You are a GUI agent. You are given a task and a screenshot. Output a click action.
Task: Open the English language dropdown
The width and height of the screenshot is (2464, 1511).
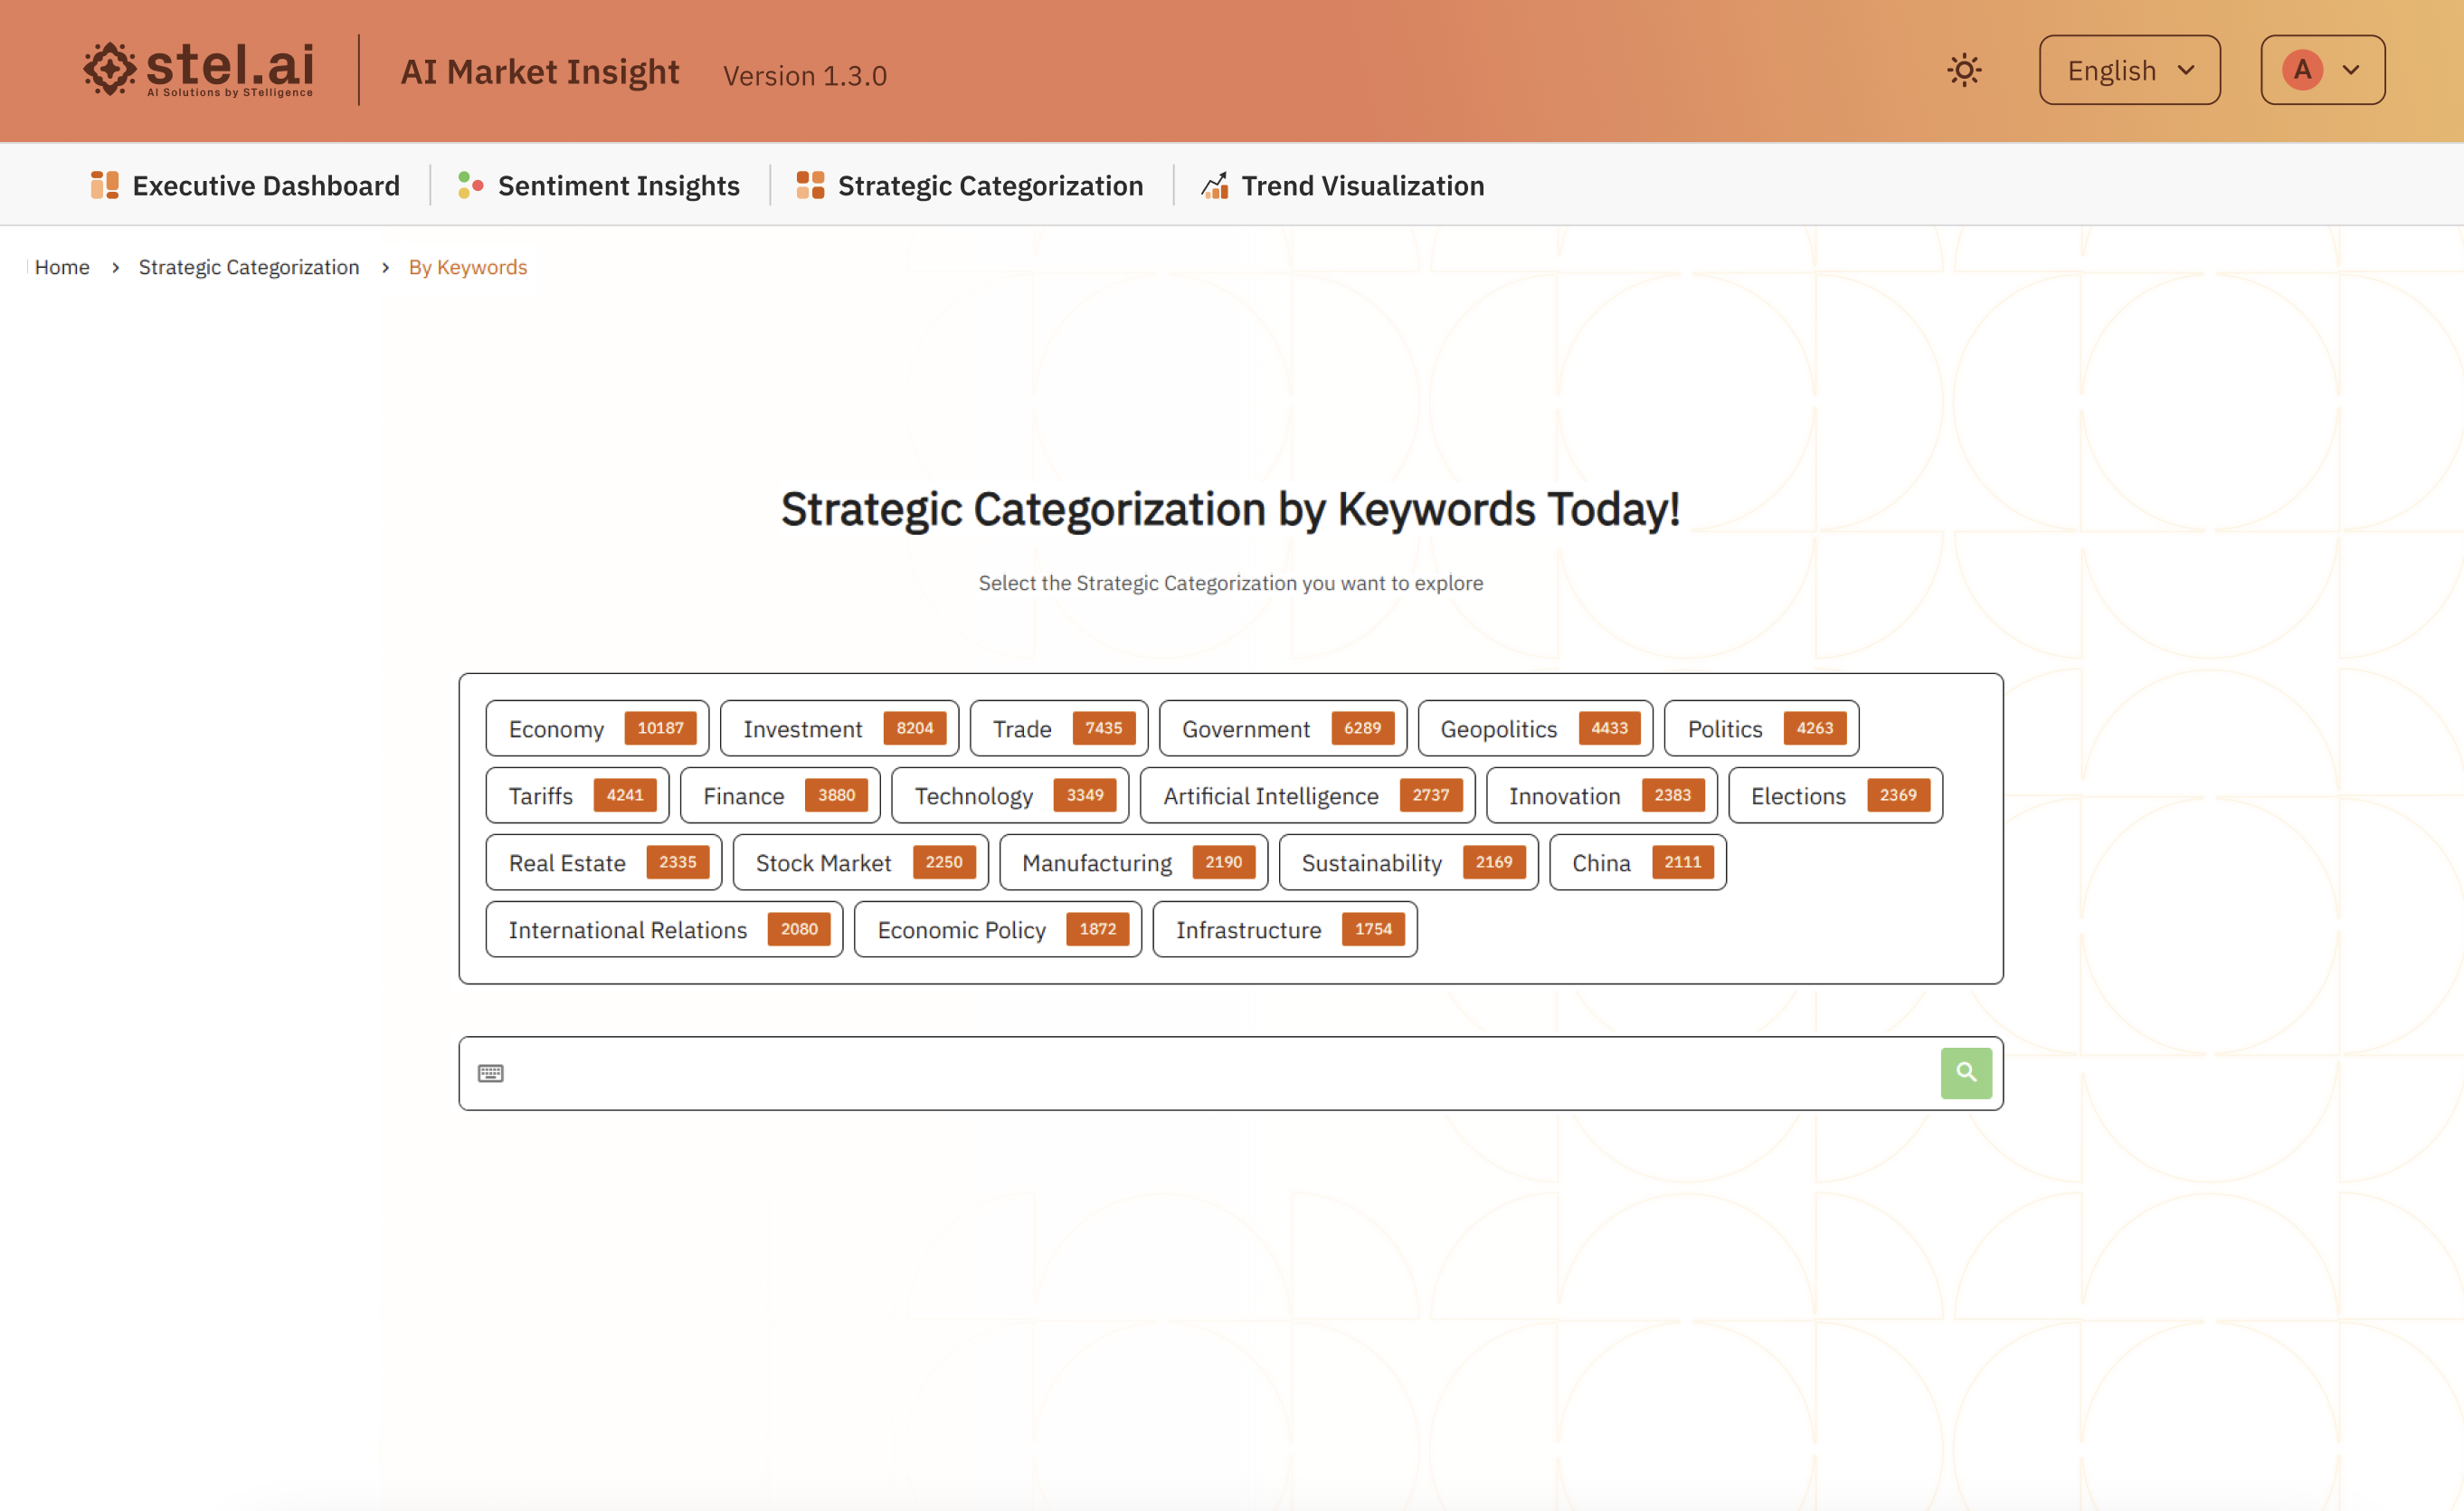(x=2129, y=70)
